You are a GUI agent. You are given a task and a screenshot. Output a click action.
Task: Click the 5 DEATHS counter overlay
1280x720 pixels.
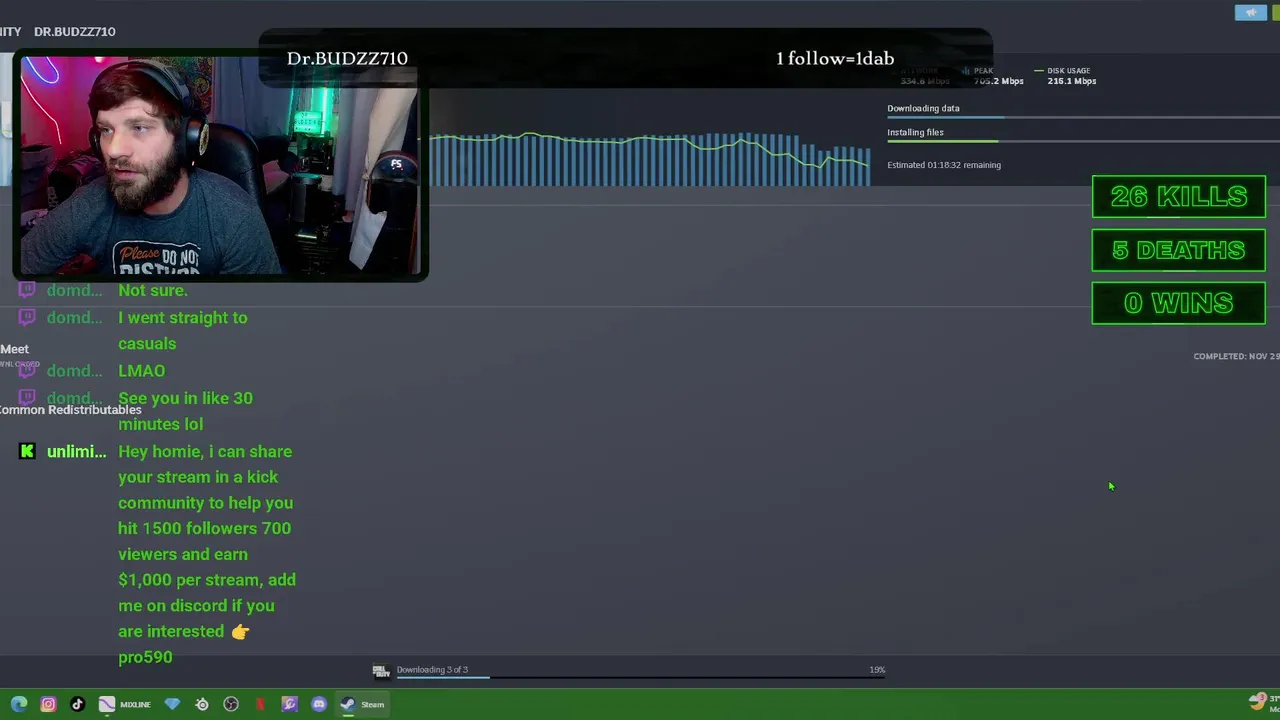pos(1179,250)
